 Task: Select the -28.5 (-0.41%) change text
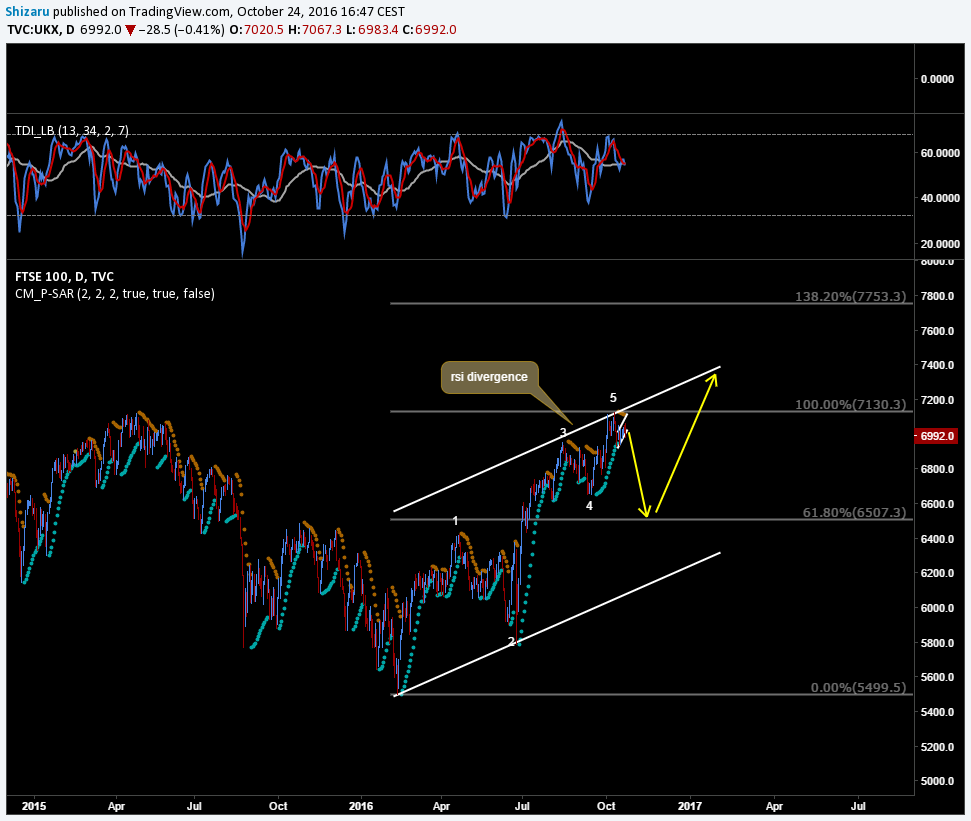point(181,30)
